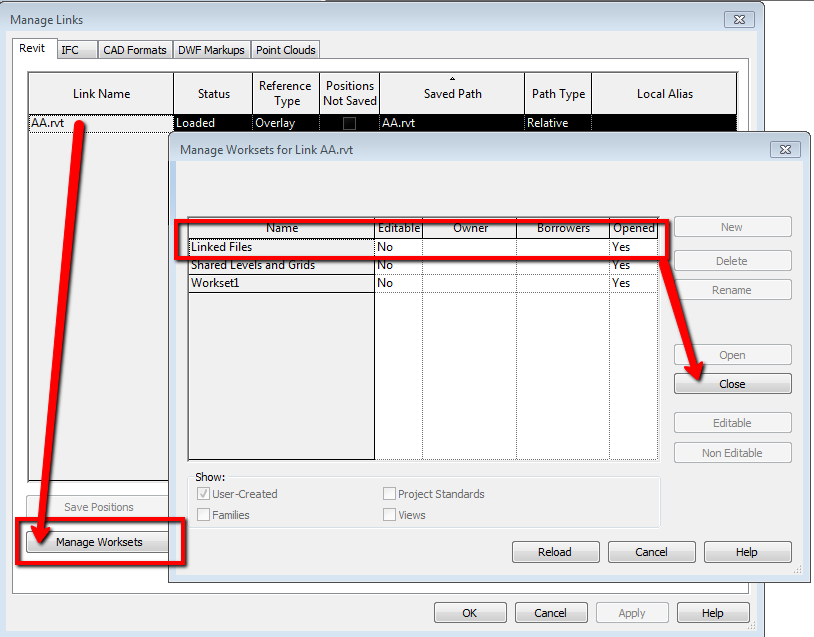Create a New workset

pyautogui.click(x=731, y=226)
